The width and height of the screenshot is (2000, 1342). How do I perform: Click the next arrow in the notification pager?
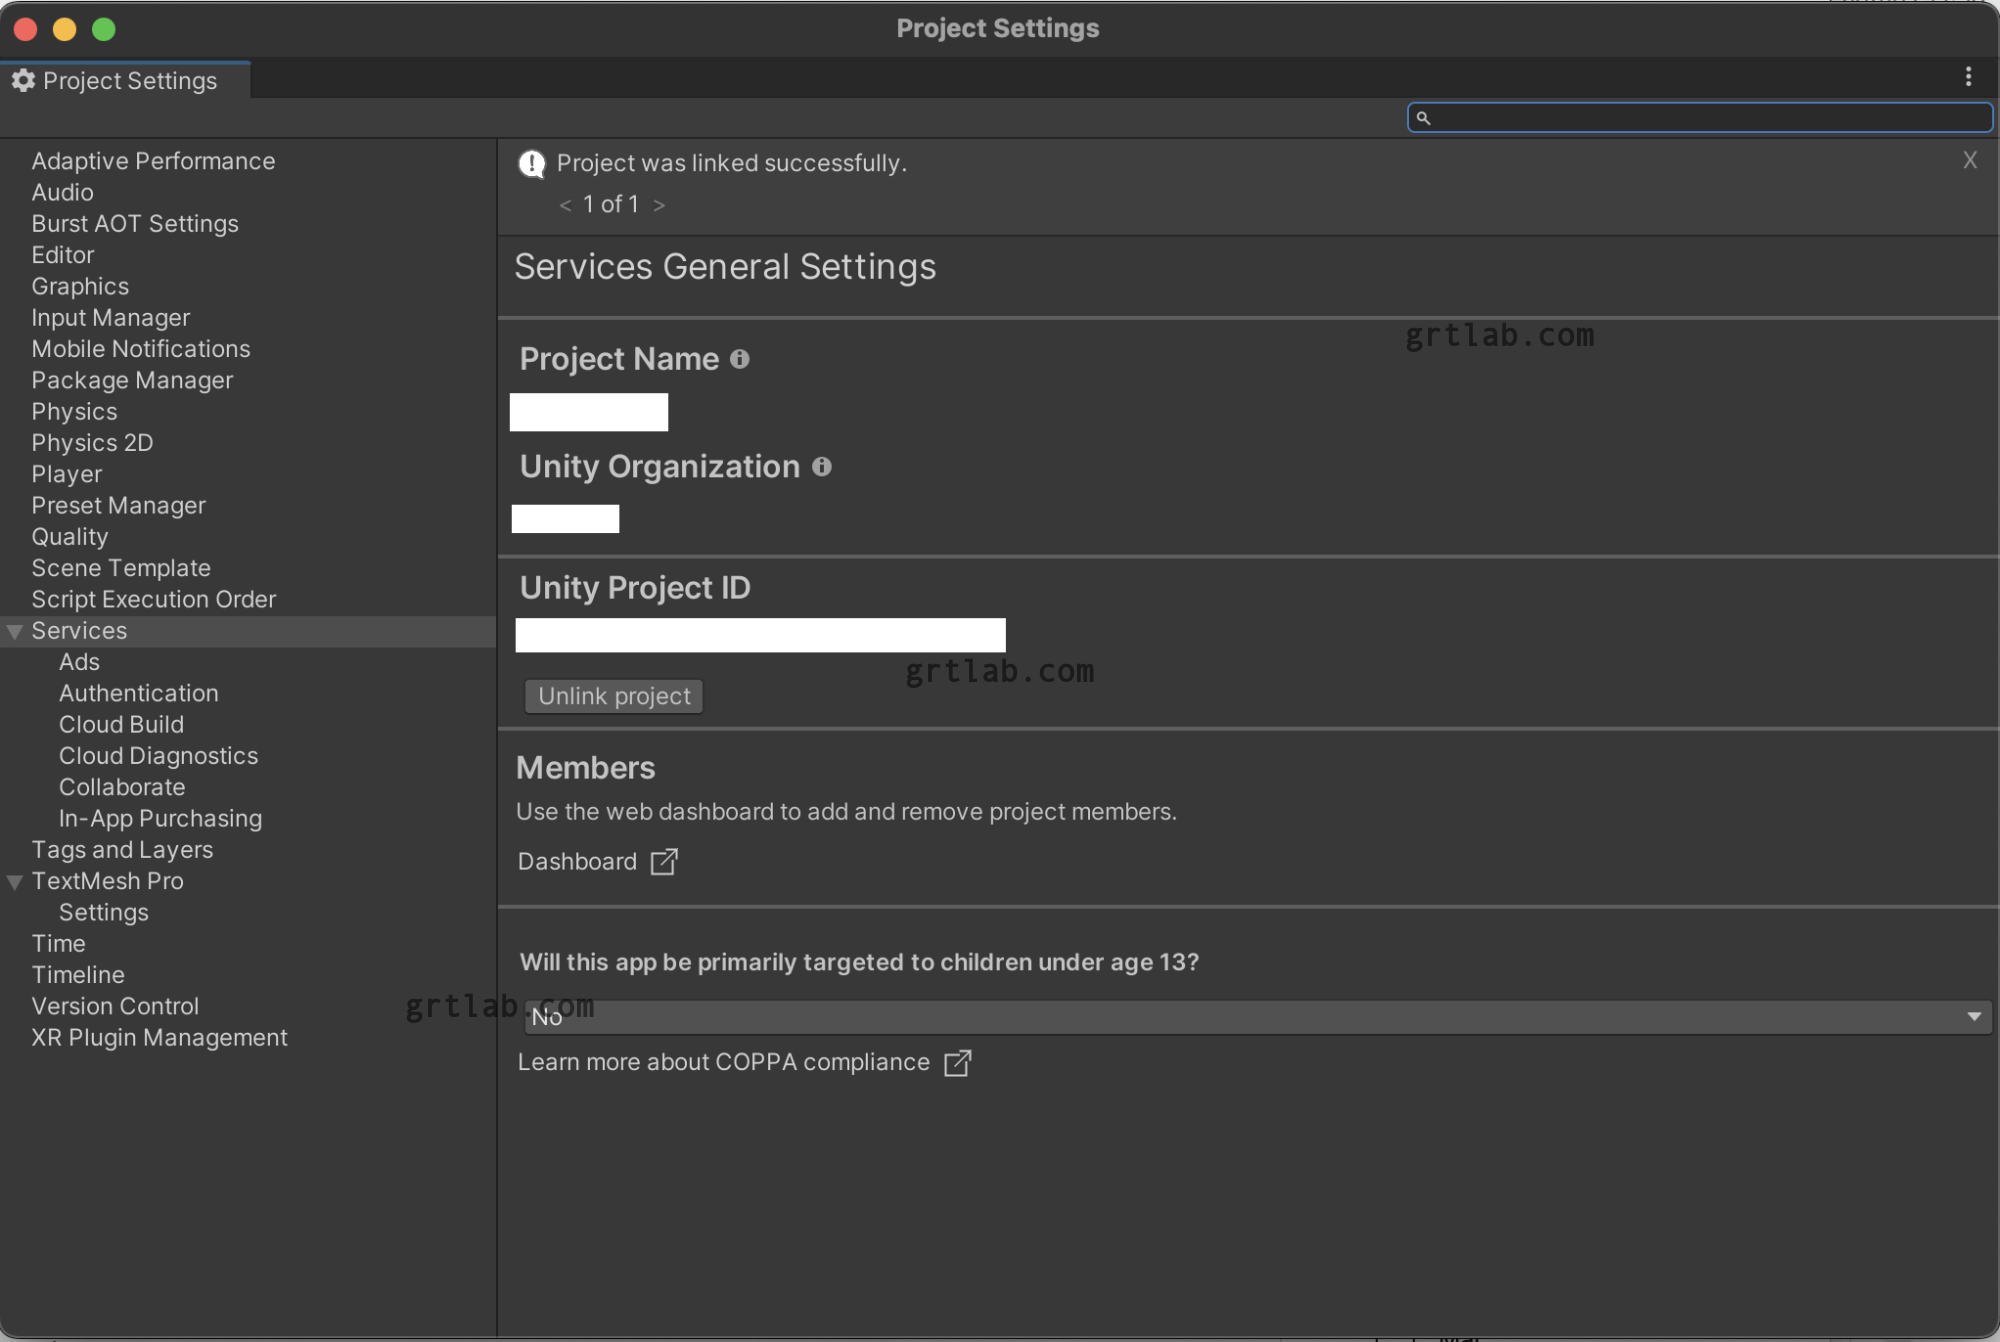(x=659, y=204)
